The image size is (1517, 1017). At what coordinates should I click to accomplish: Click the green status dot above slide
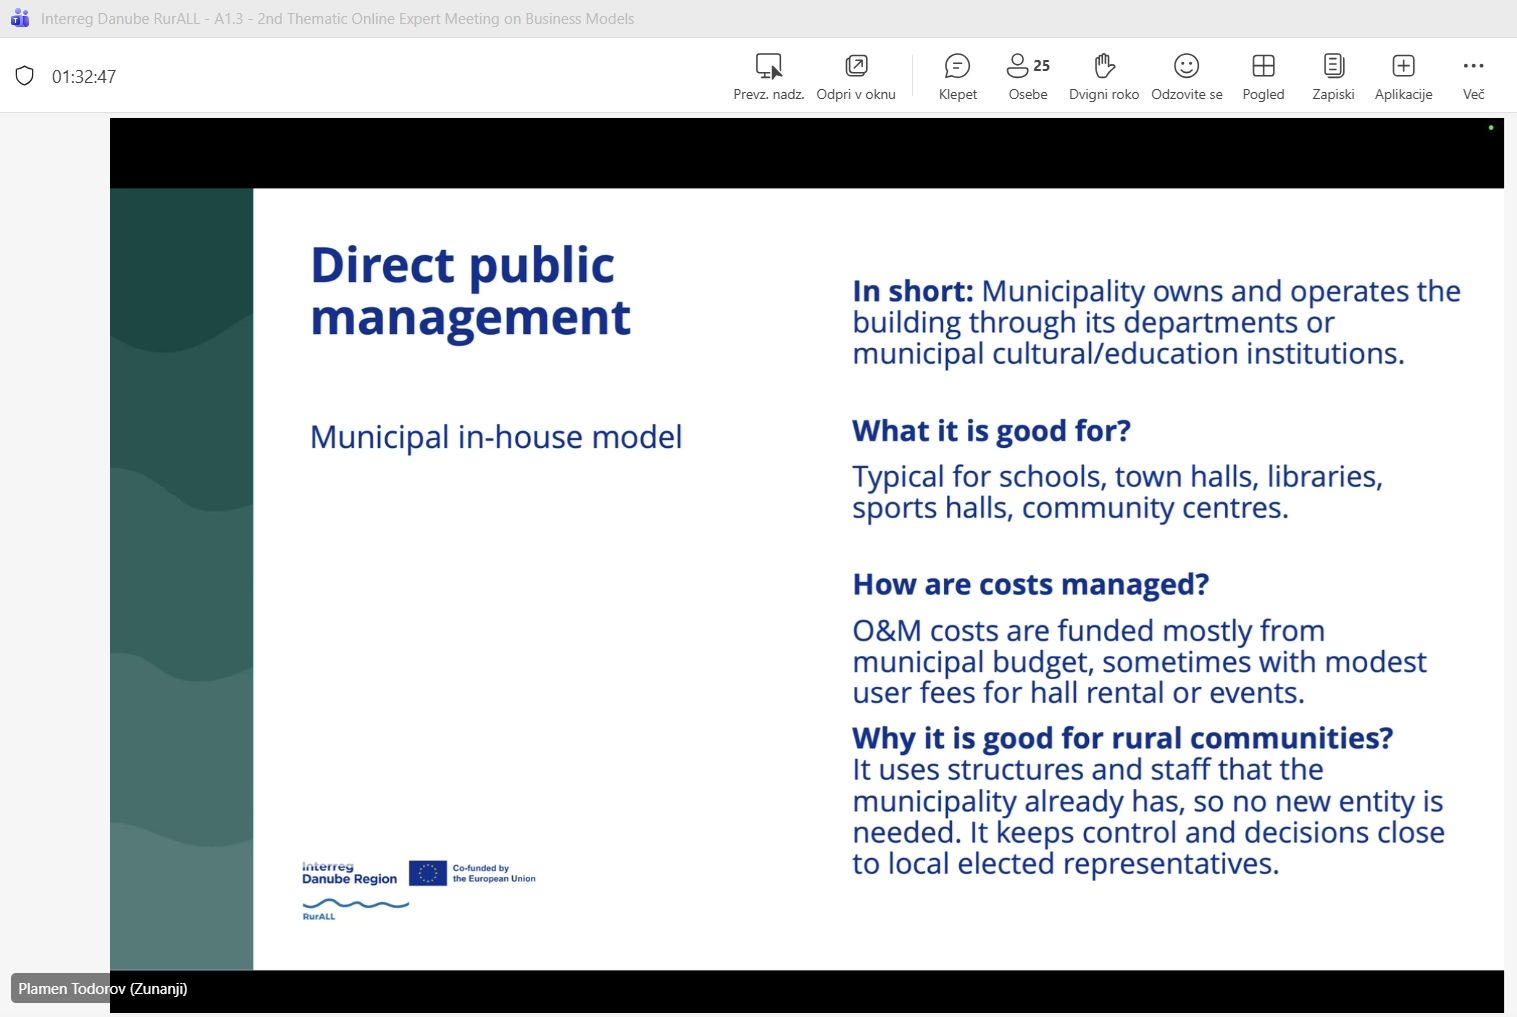pyautogui.click(x=1490, y=128)
